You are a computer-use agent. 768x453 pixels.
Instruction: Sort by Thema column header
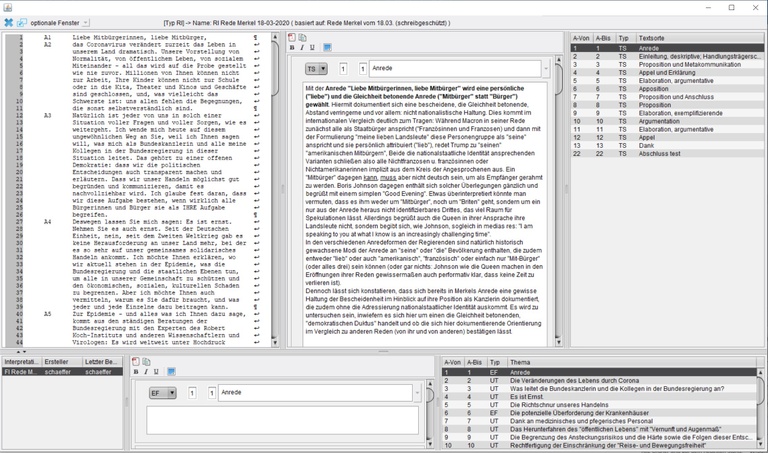632,362
